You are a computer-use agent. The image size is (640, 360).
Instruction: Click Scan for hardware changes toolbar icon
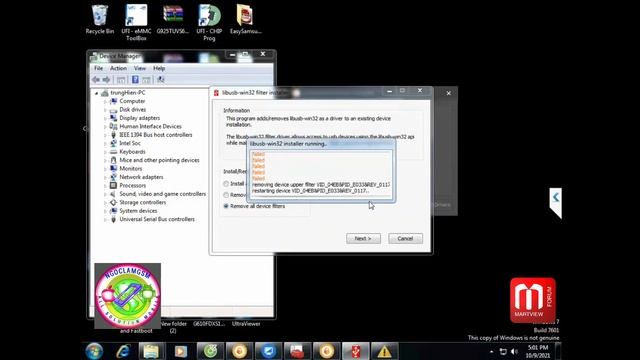click(x=161, y=80)
